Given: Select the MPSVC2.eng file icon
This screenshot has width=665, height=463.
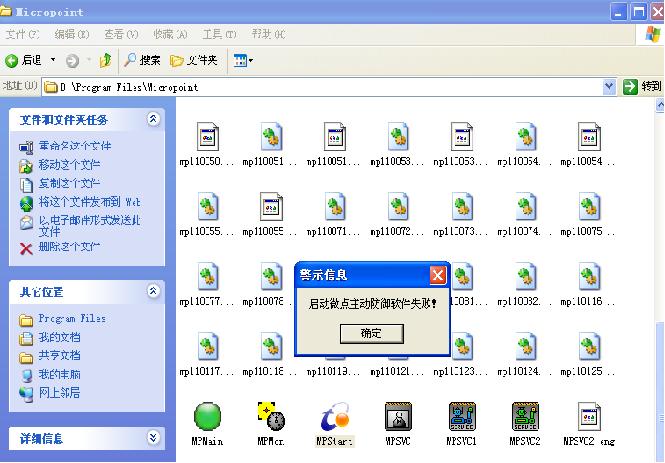Looking at the screenshot, I should pos(589,416).
